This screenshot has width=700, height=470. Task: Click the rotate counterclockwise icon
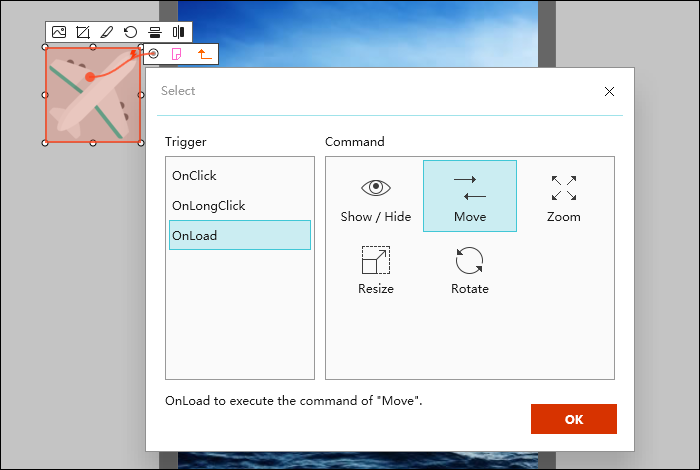[130, 32]
